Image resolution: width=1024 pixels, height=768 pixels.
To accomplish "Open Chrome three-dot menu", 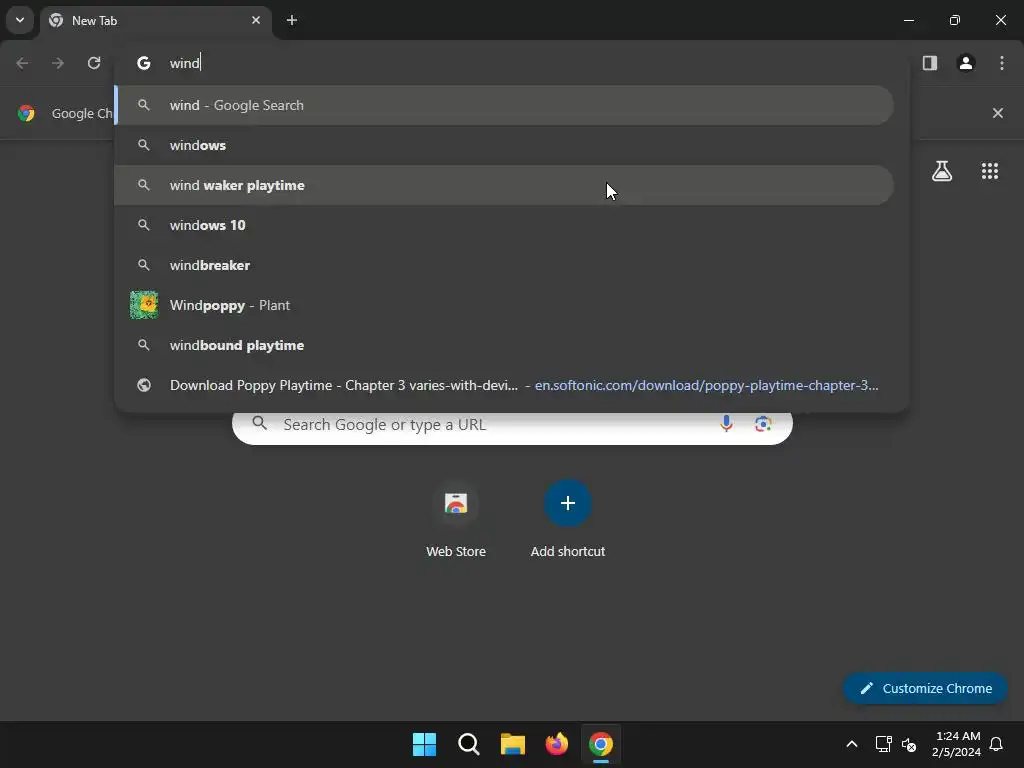I will point(1002,63).
